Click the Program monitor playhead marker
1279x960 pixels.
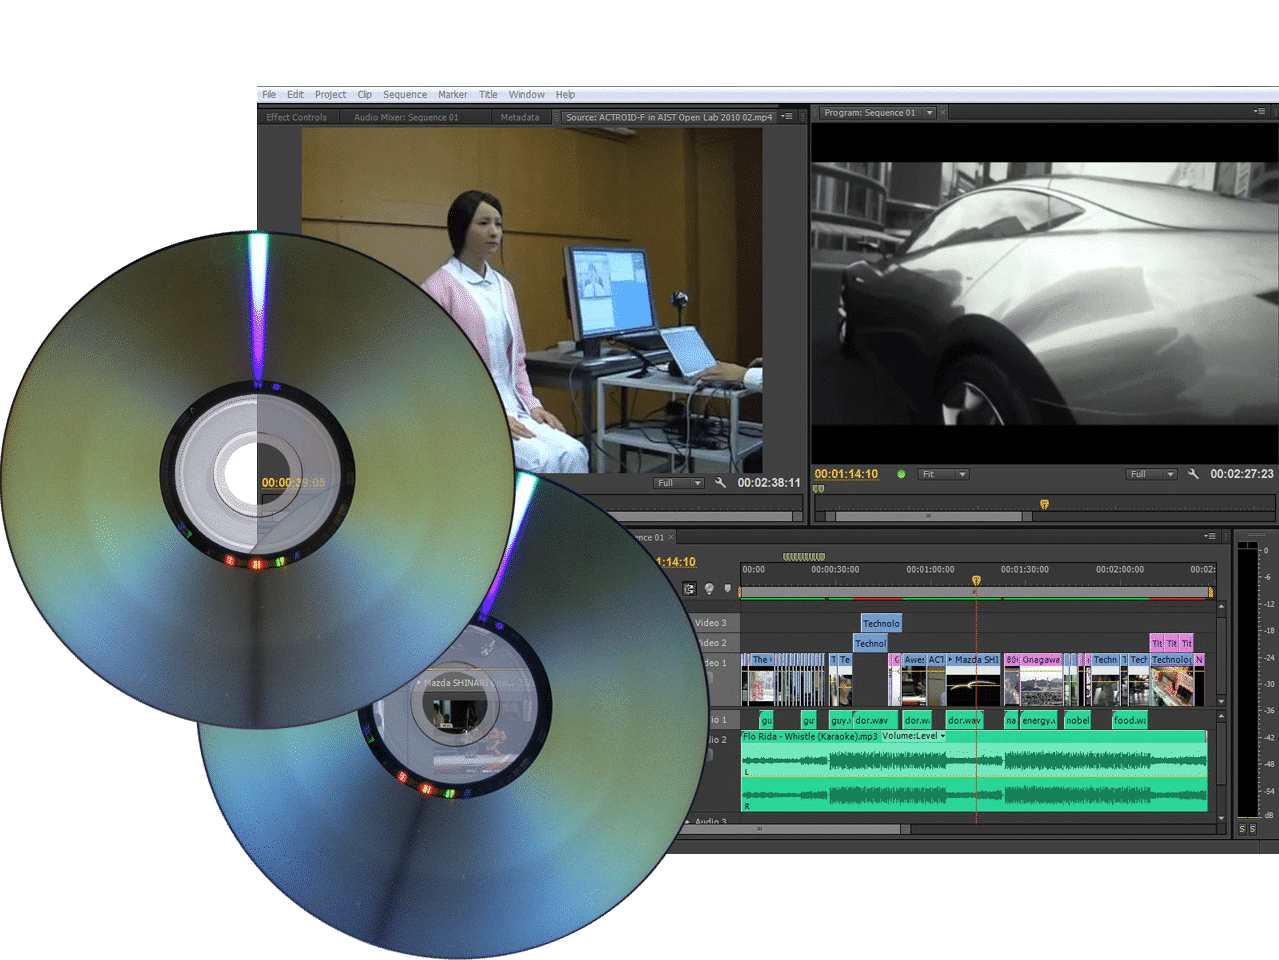[1044, 504]
